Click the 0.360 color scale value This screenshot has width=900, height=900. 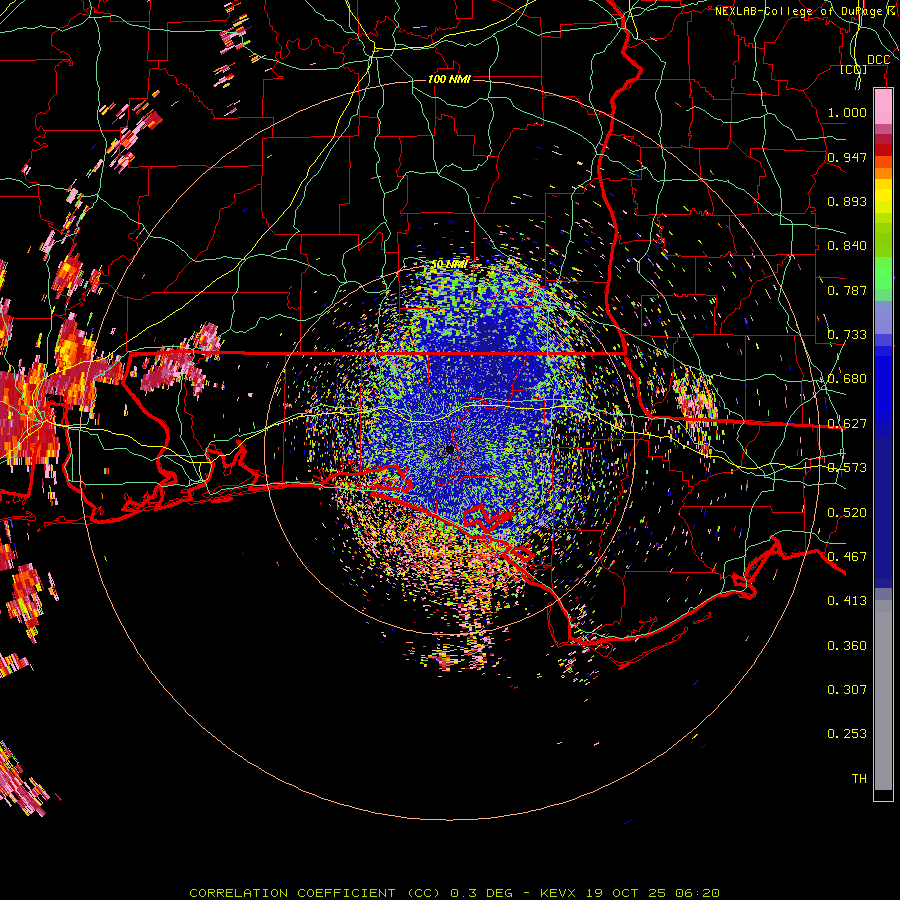[x=847, y=646]
